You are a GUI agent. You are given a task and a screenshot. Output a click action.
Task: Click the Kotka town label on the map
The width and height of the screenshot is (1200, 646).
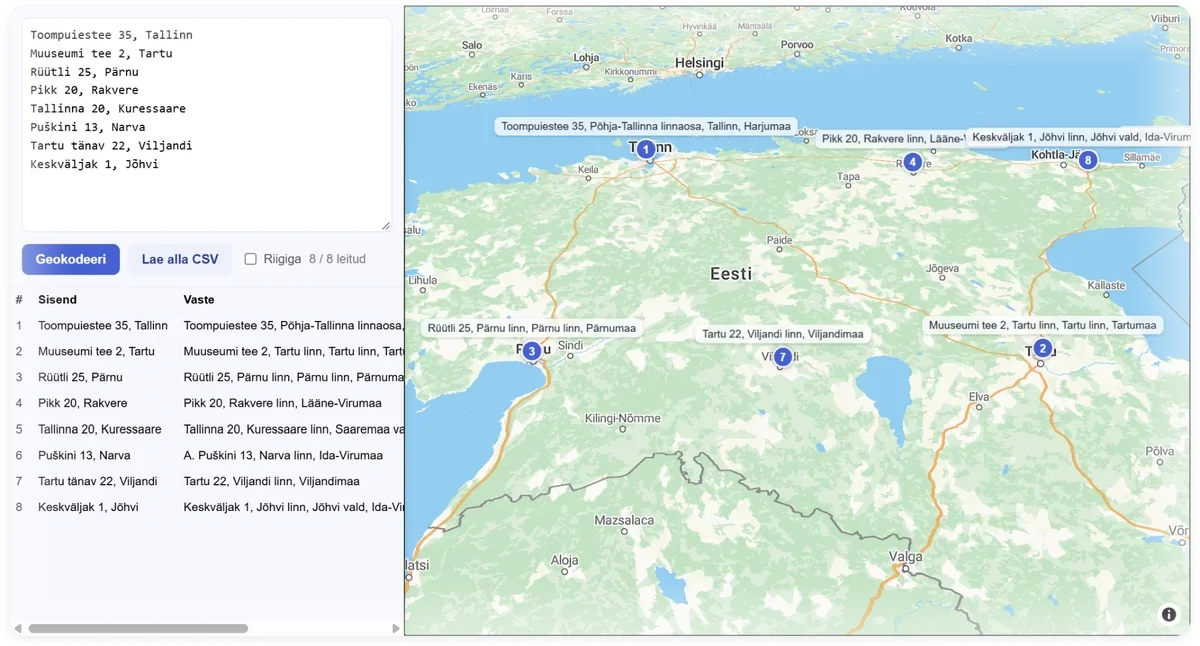coord(959,39)
